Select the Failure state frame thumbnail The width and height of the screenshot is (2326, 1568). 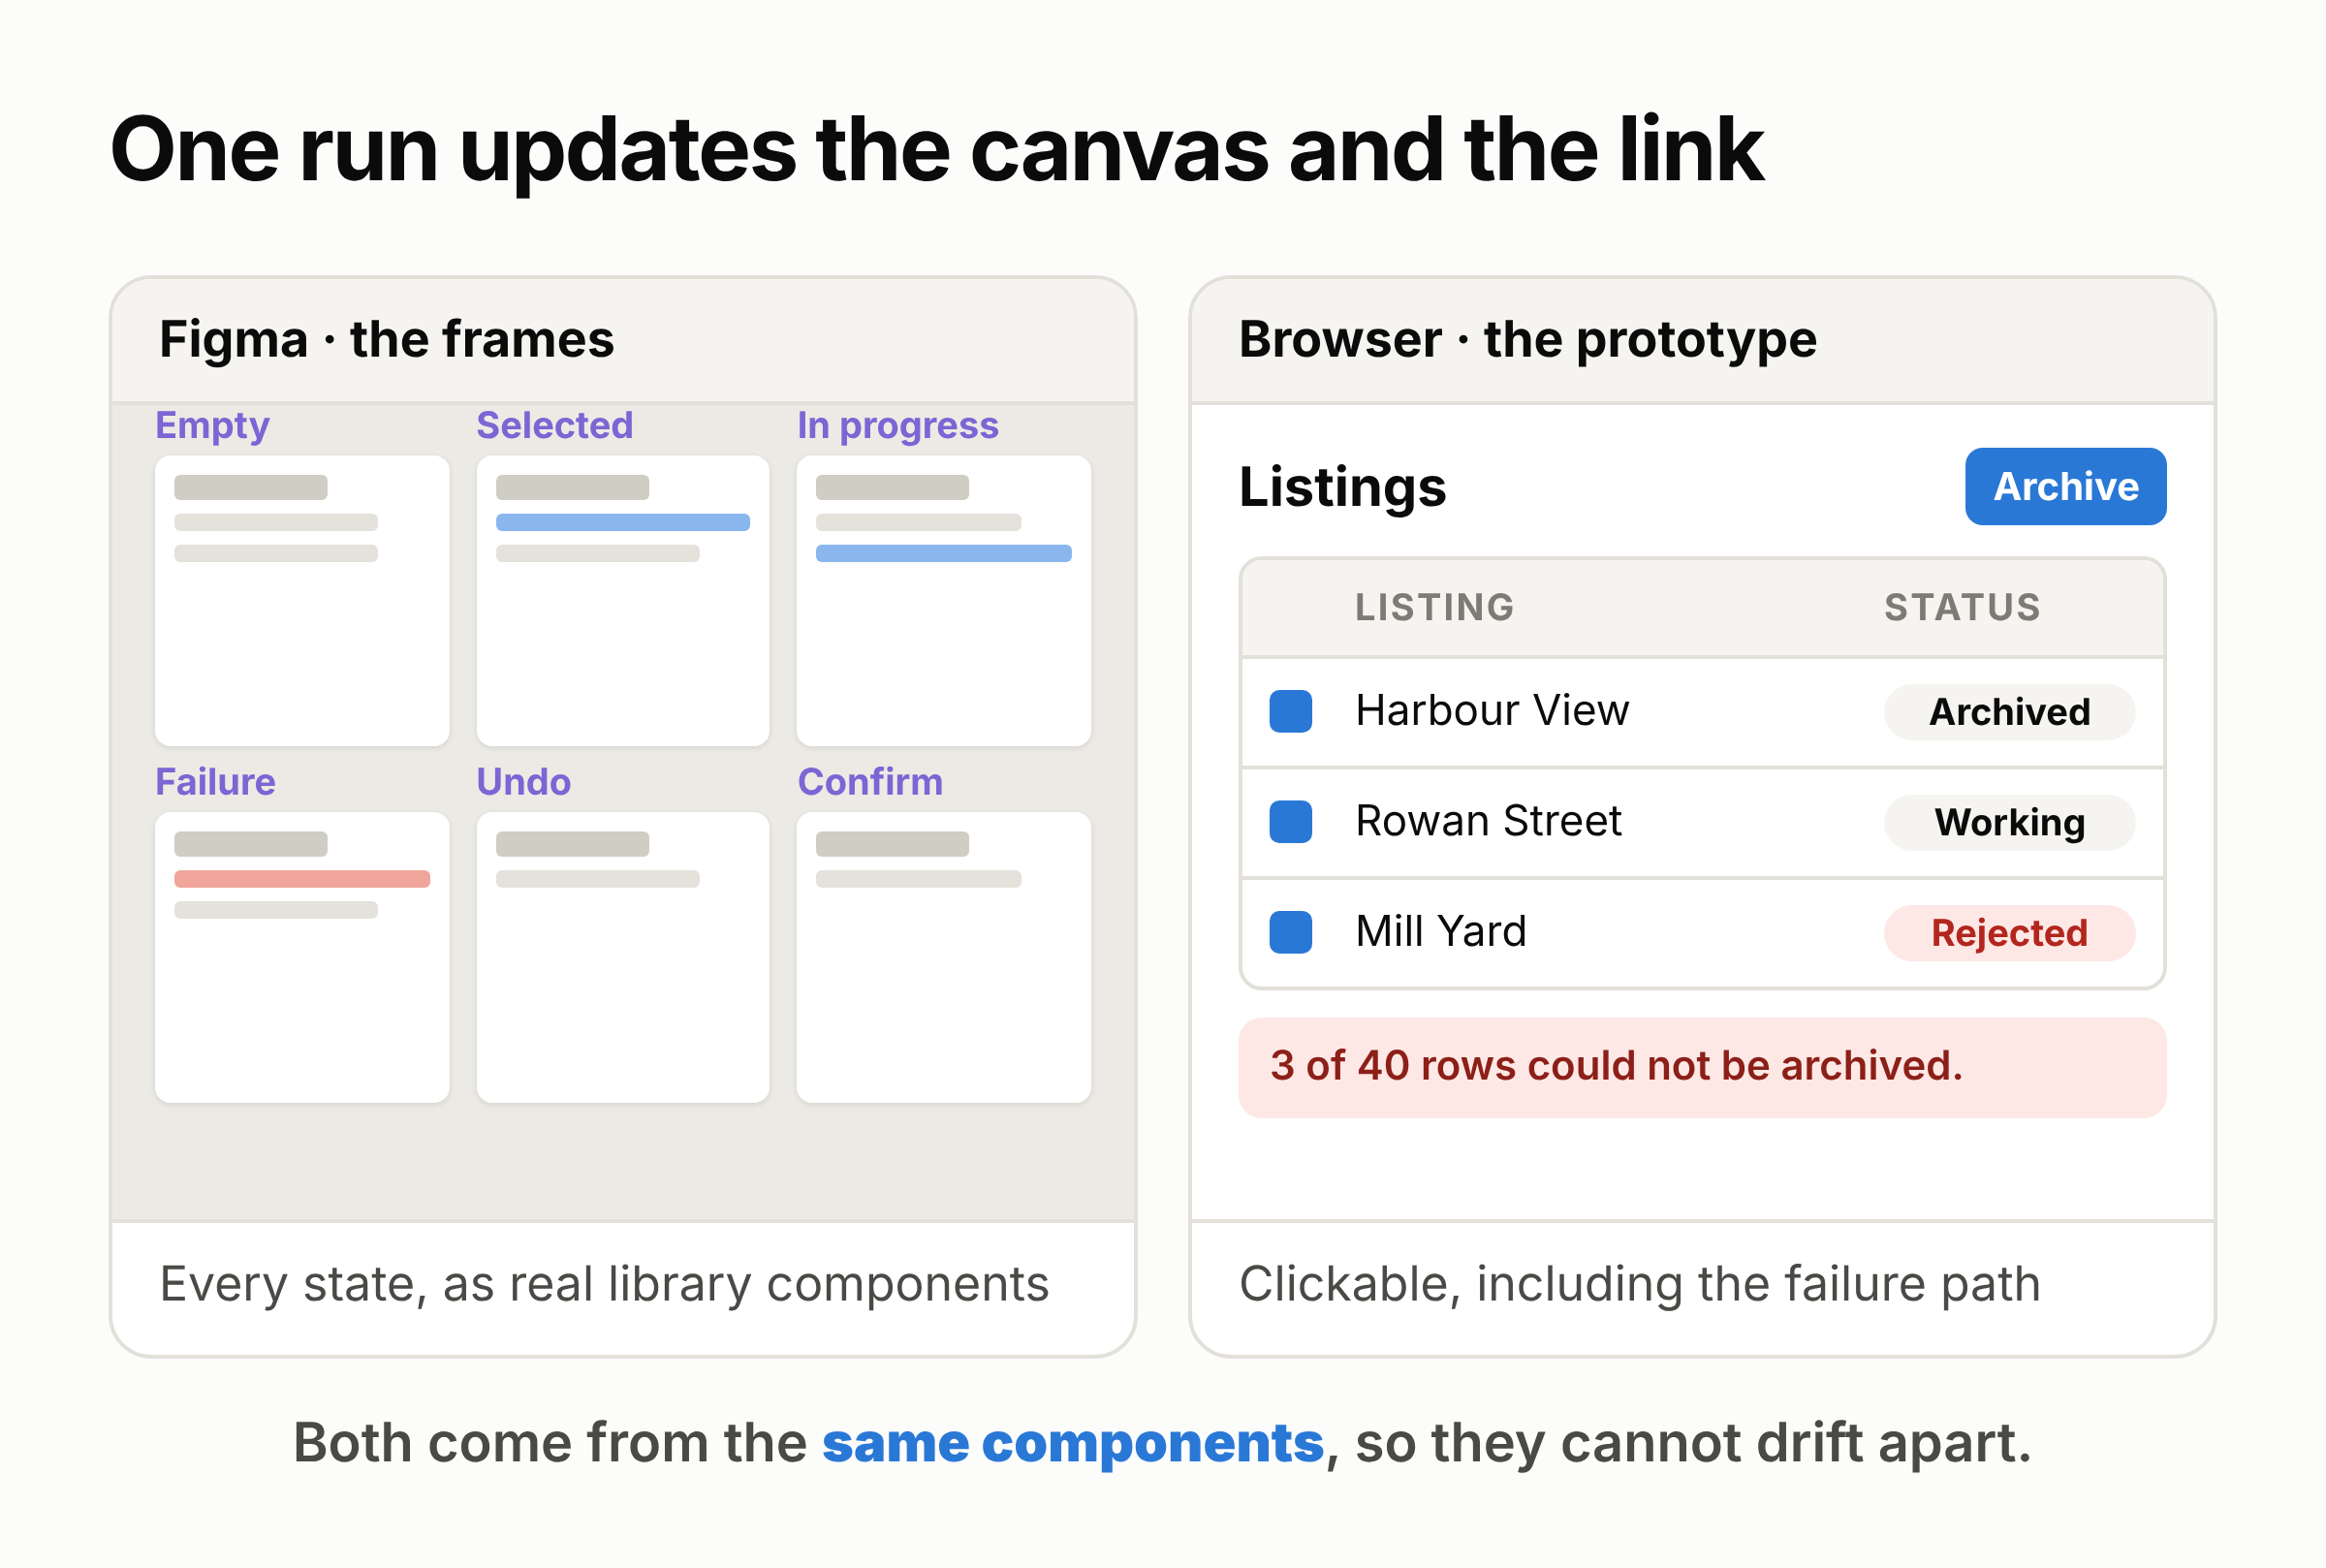tap(302, 957)
